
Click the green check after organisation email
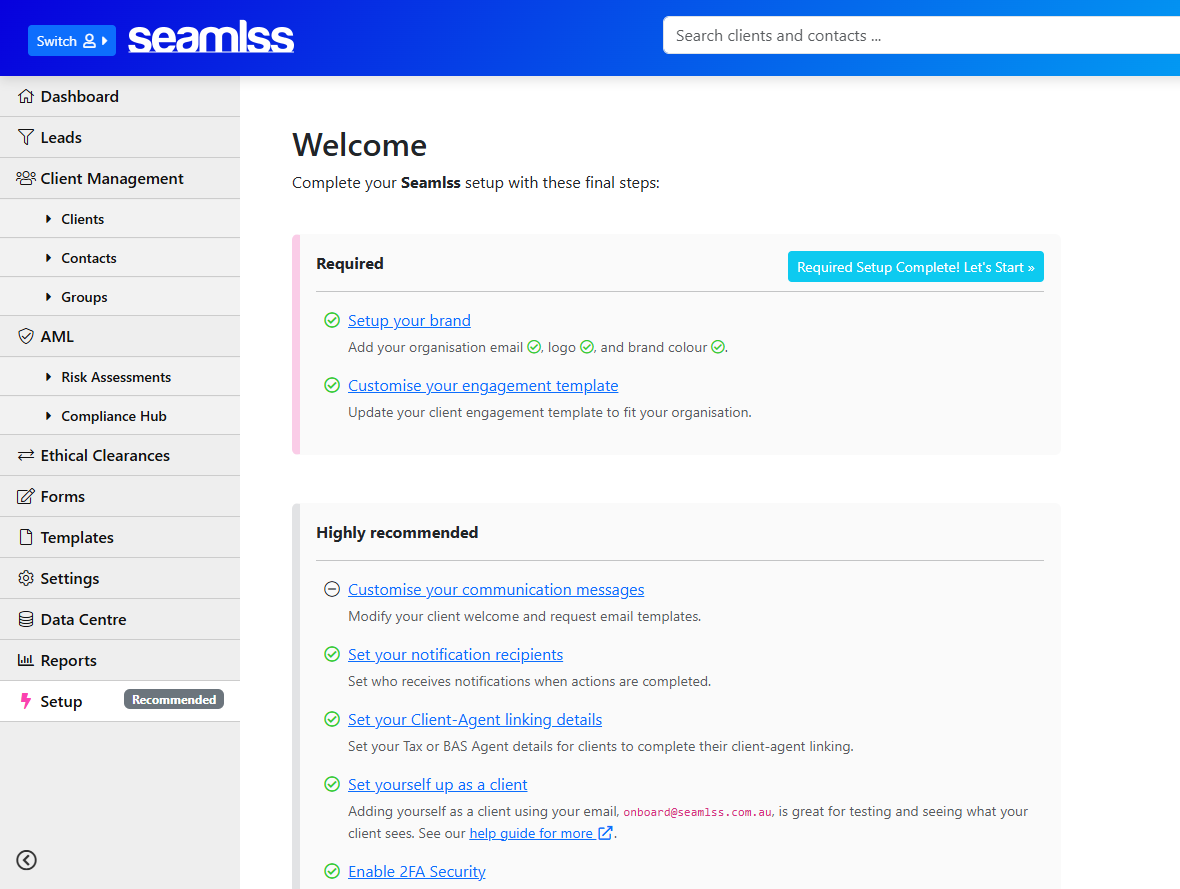click(534, 347)
